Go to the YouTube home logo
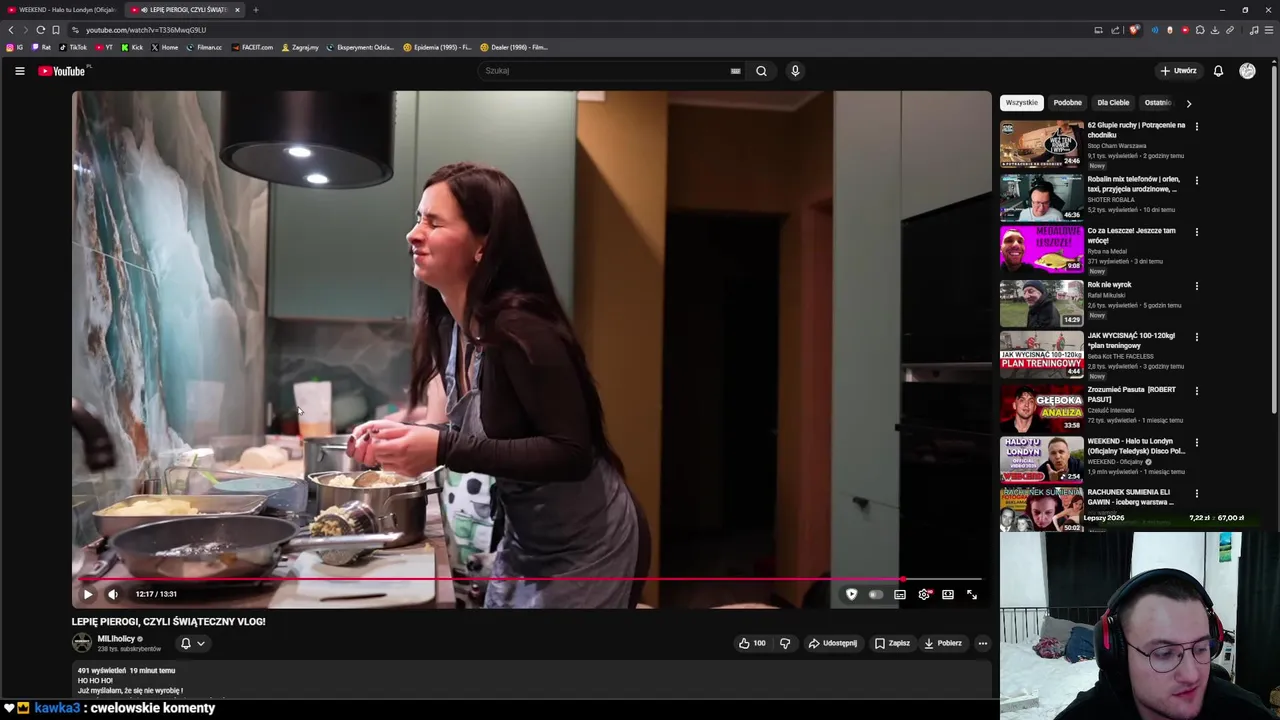The height and width of the screenshot is (720, 1280). (64, 71)
